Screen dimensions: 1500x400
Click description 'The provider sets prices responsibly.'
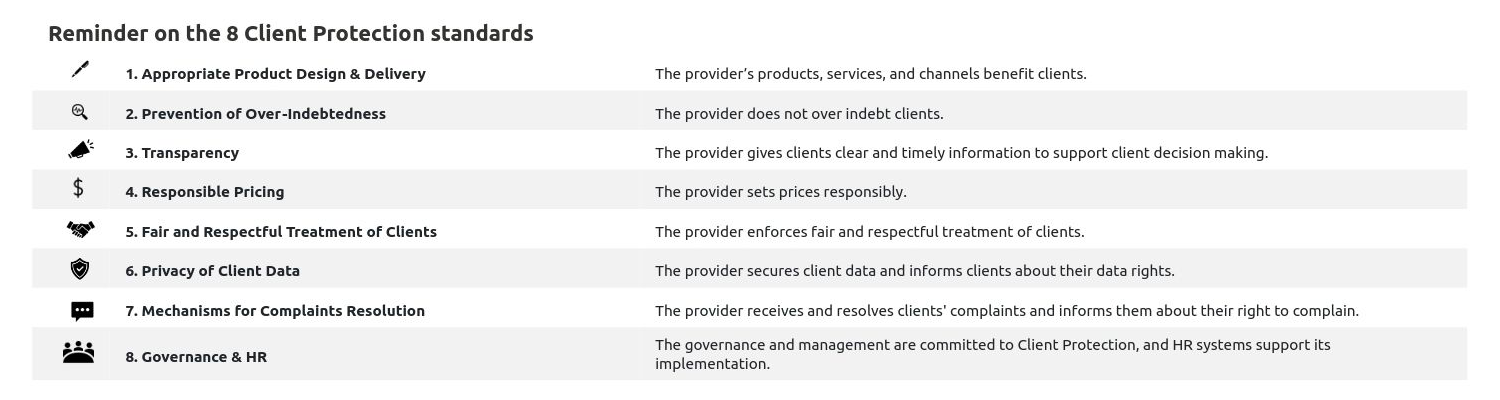[x=780, y=192]
